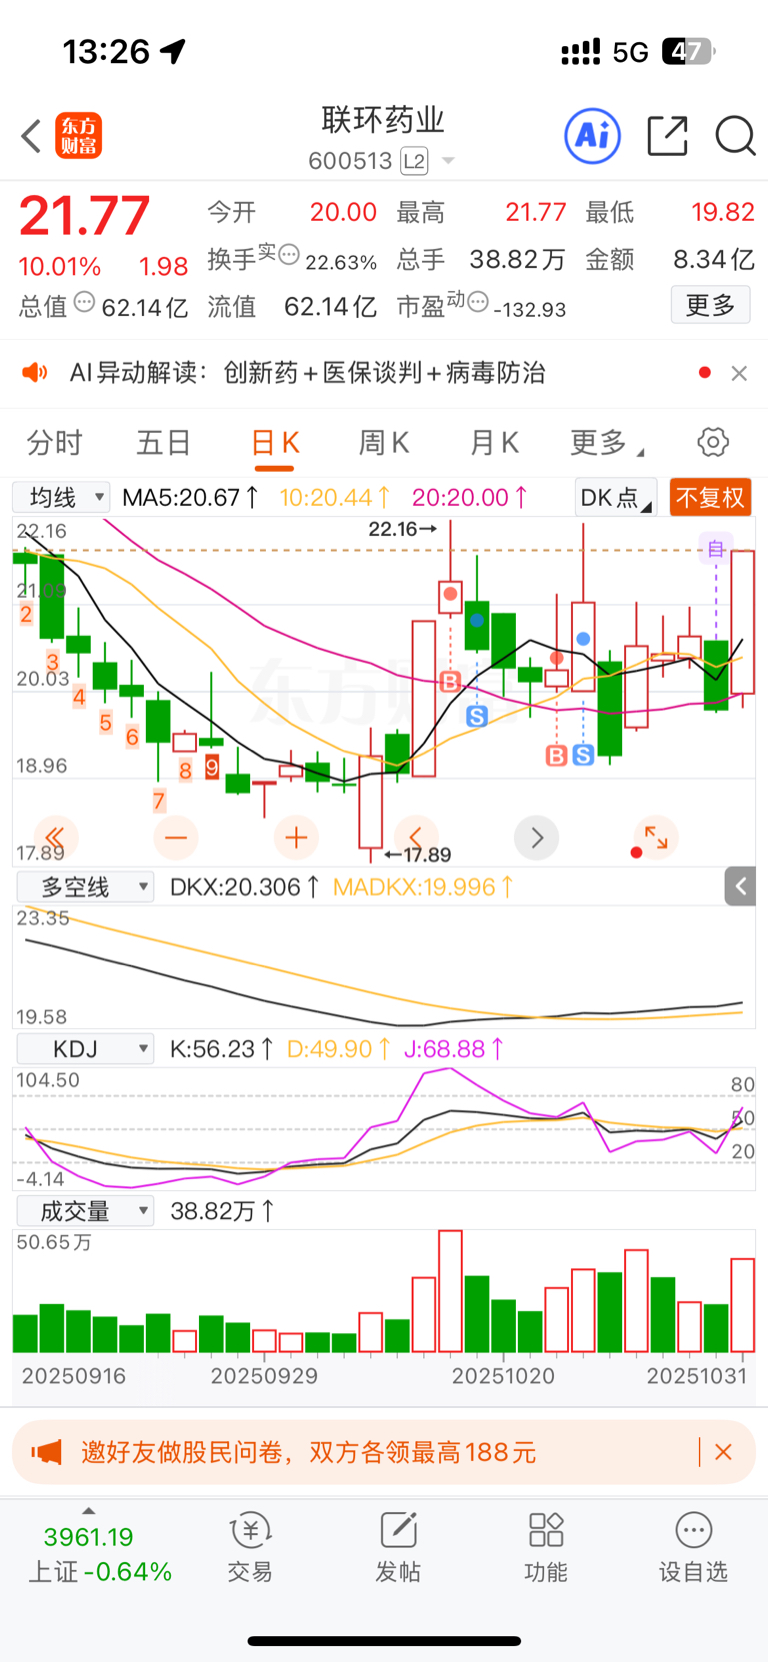
Task: Tap the stock name 联环药业
Action: [383, 120]
